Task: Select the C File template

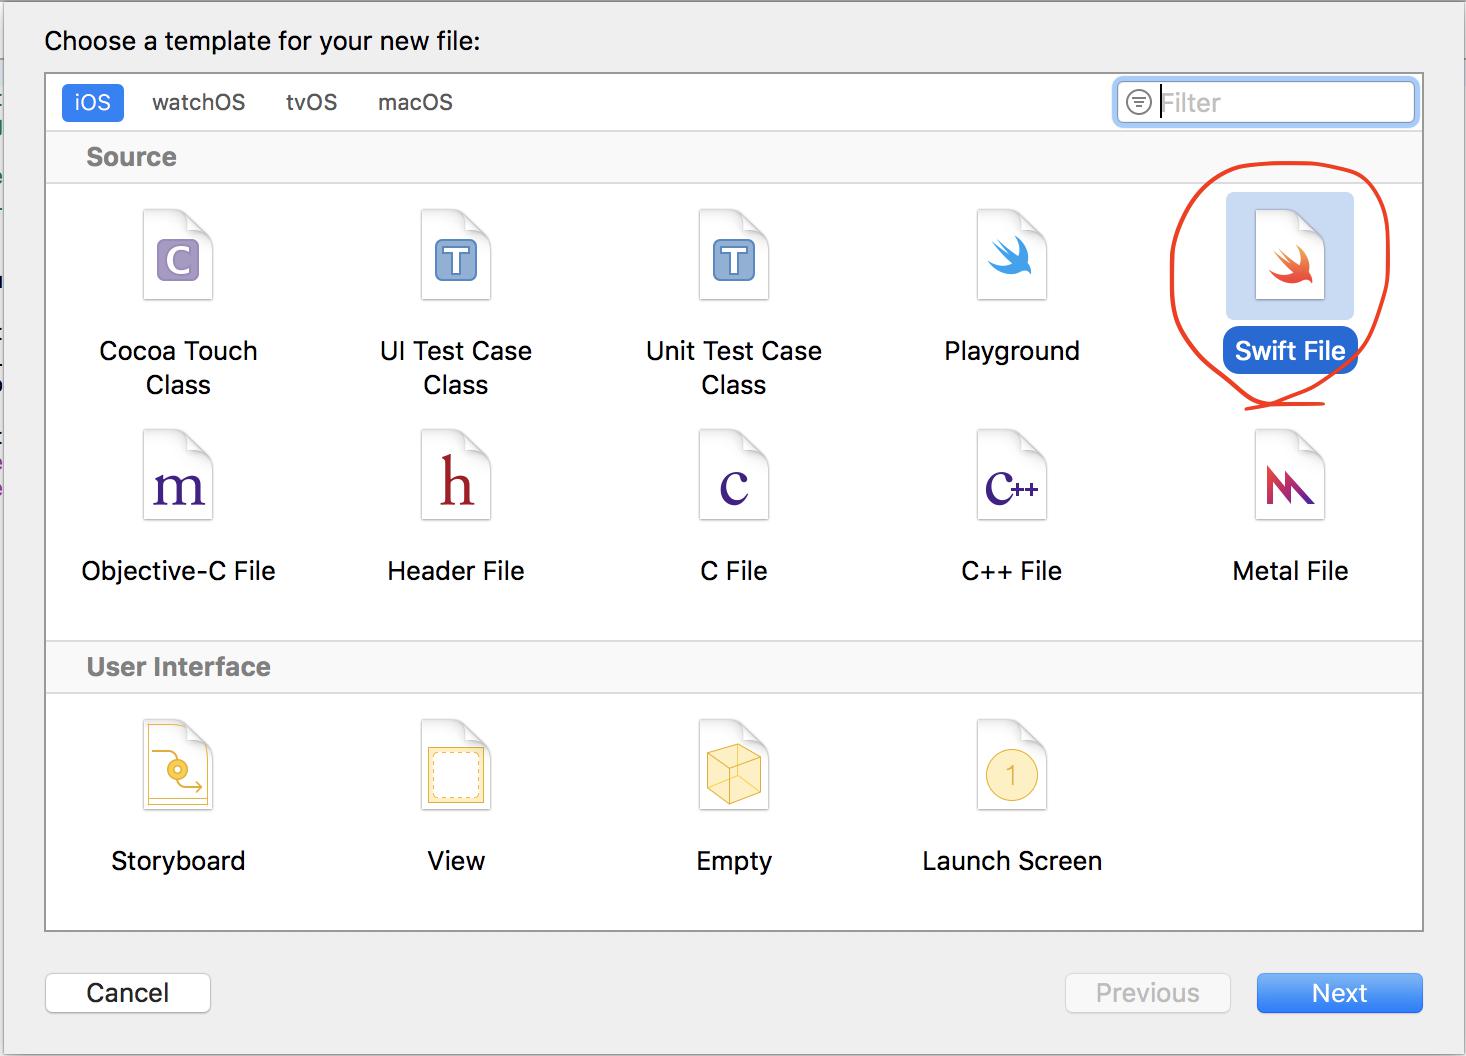Action: click(x=734, y=476)
